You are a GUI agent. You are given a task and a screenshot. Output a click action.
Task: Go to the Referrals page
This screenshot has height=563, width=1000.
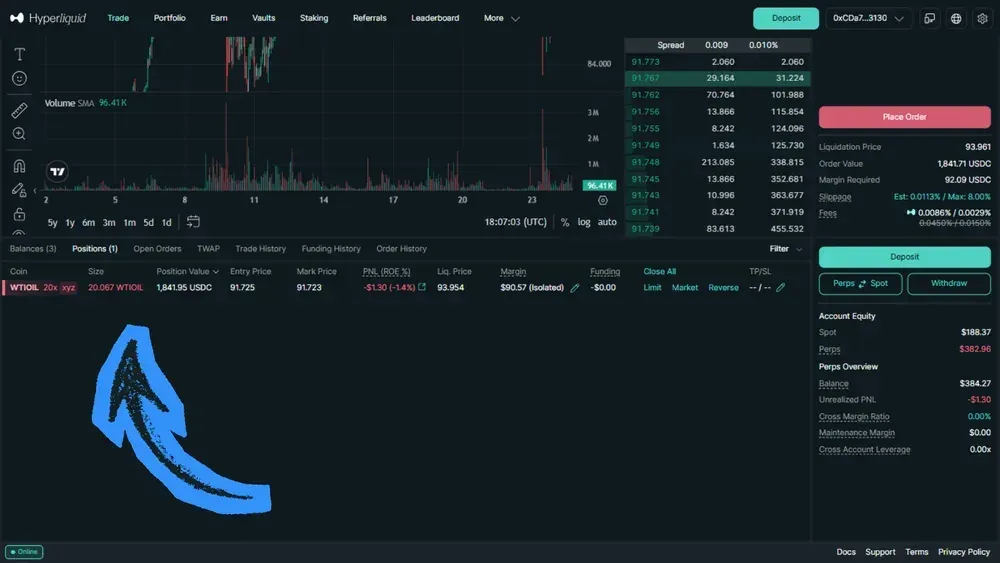369,18
